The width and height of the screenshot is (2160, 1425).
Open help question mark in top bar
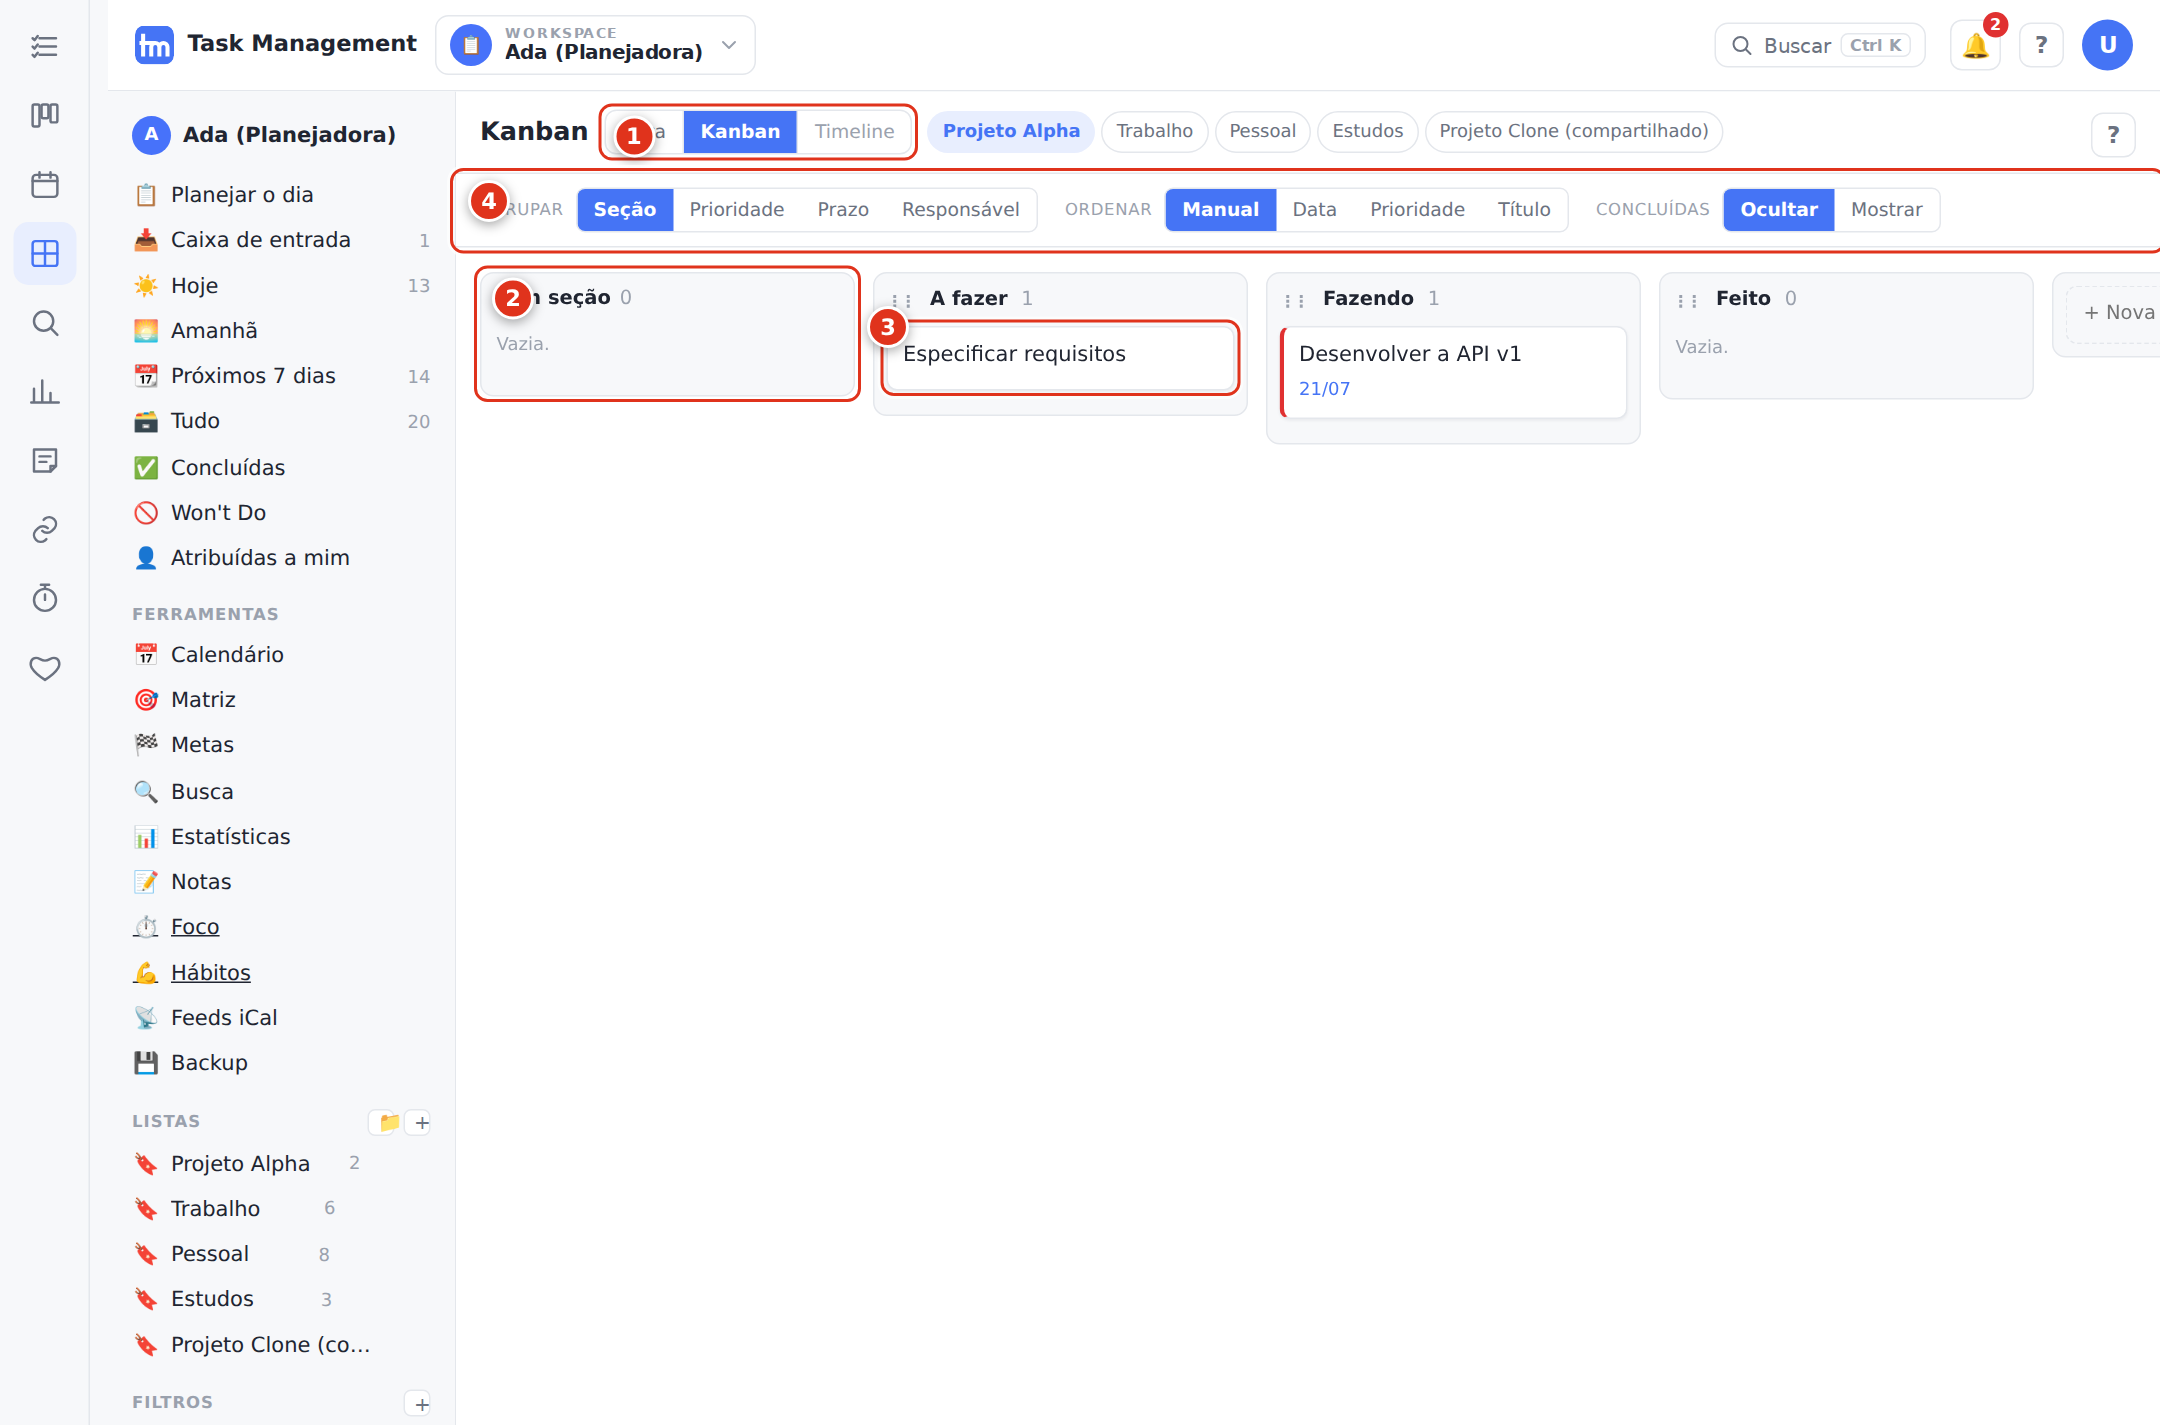(x=2041, y=46)
